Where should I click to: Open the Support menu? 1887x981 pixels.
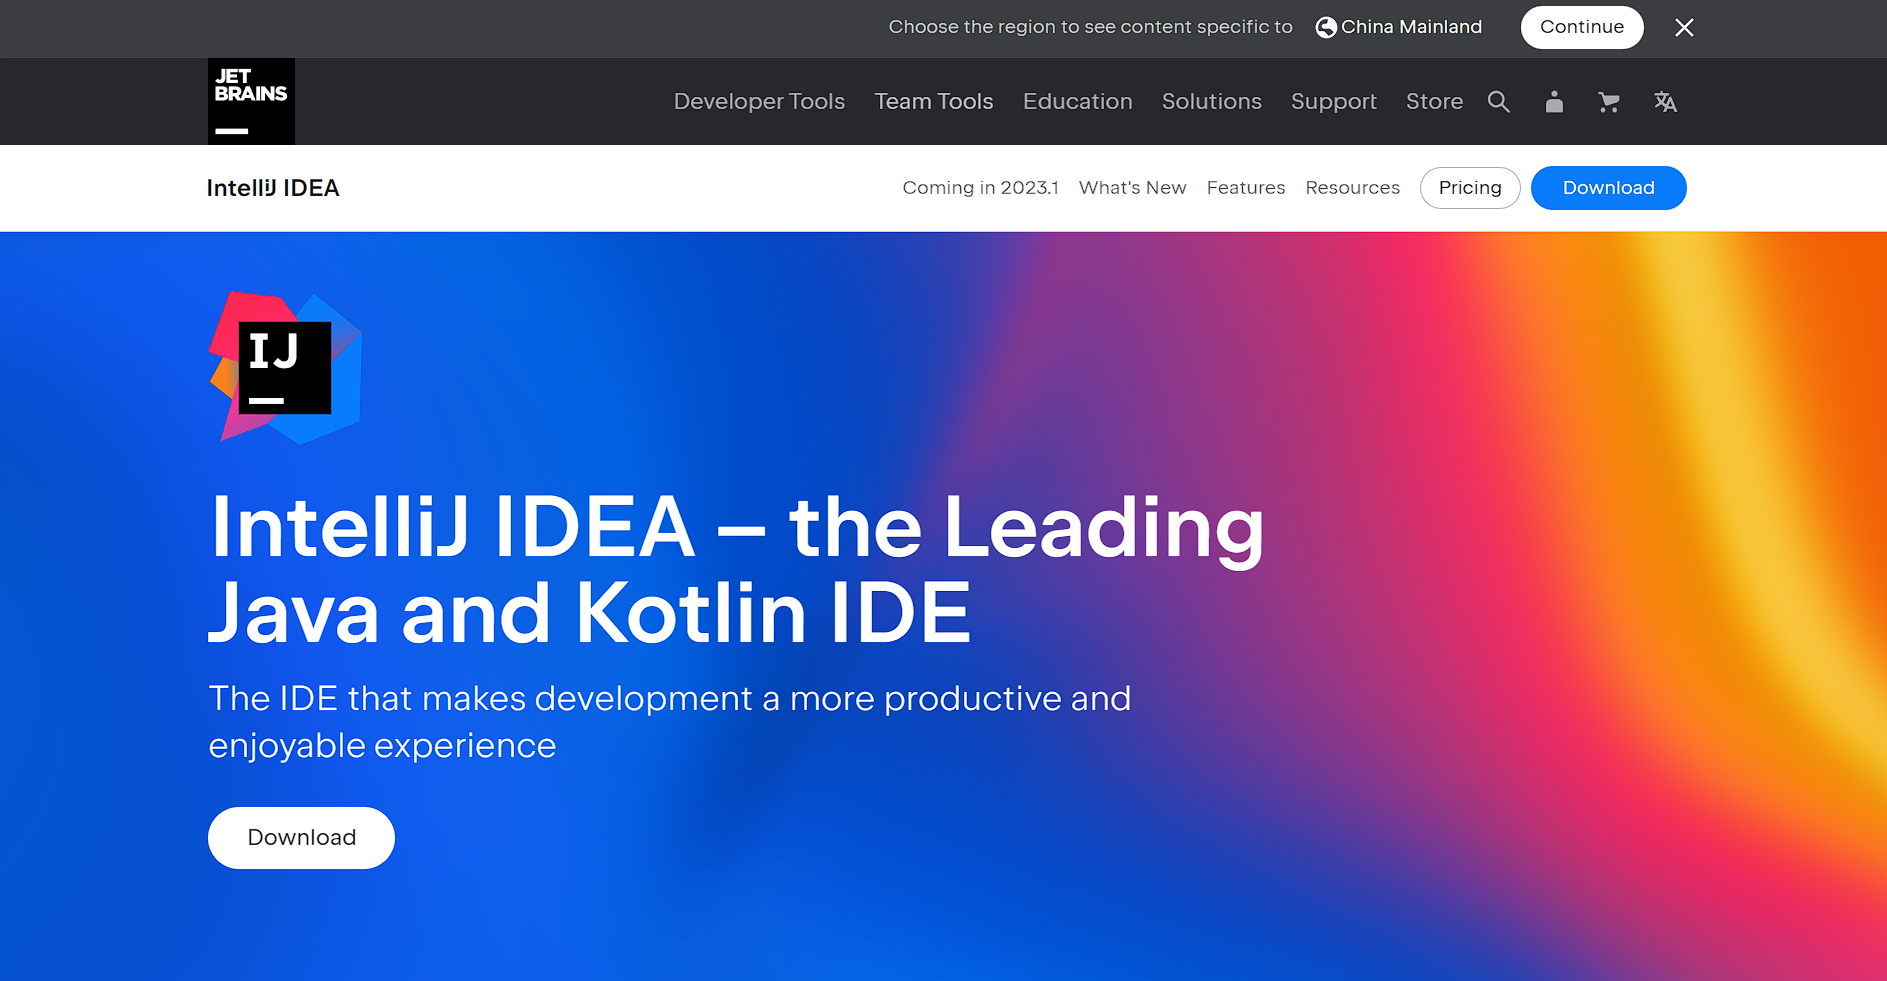(x=1334, y=101)
